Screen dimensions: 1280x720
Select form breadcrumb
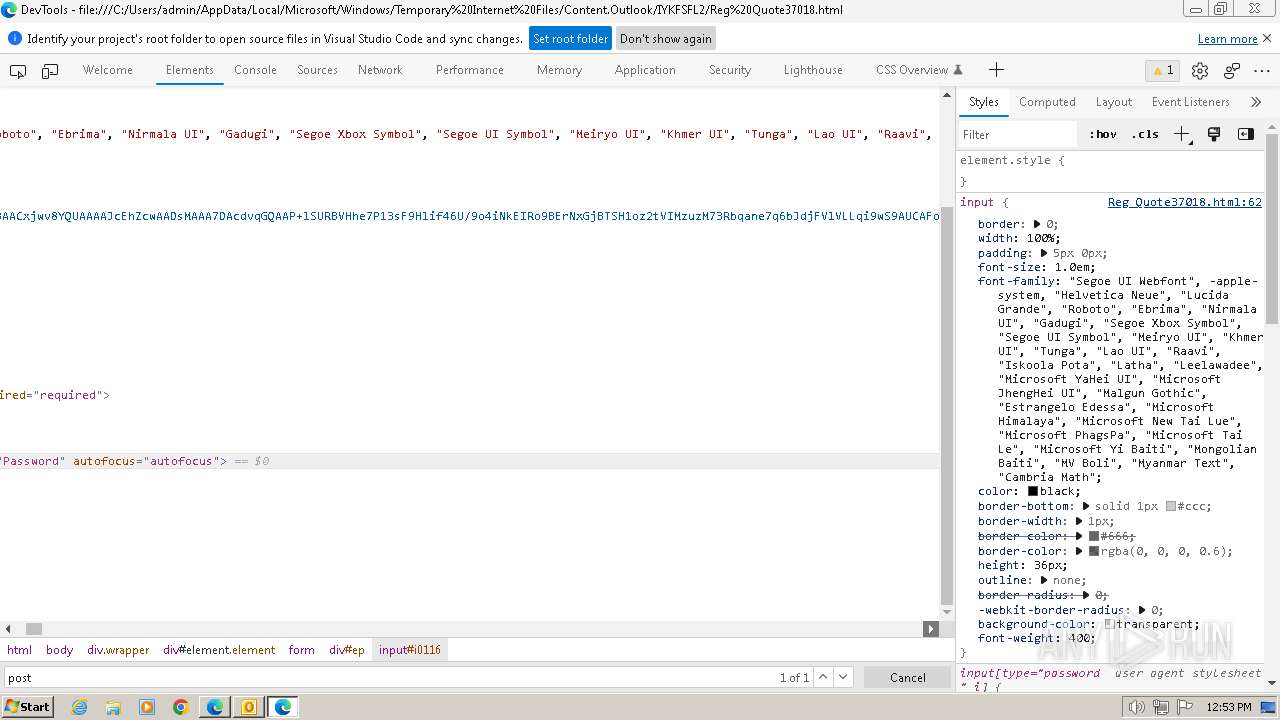click(302, 650)
